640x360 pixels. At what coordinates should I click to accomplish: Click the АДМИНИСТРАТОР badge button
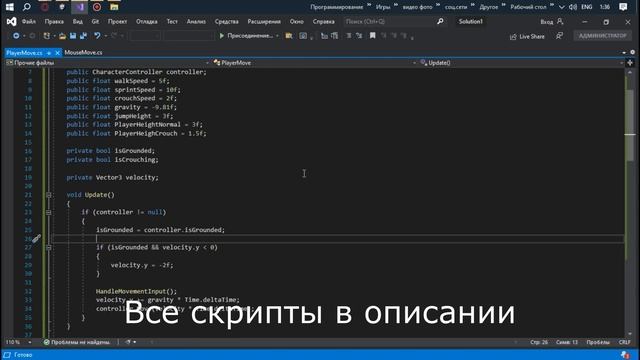tap(602, 36)
